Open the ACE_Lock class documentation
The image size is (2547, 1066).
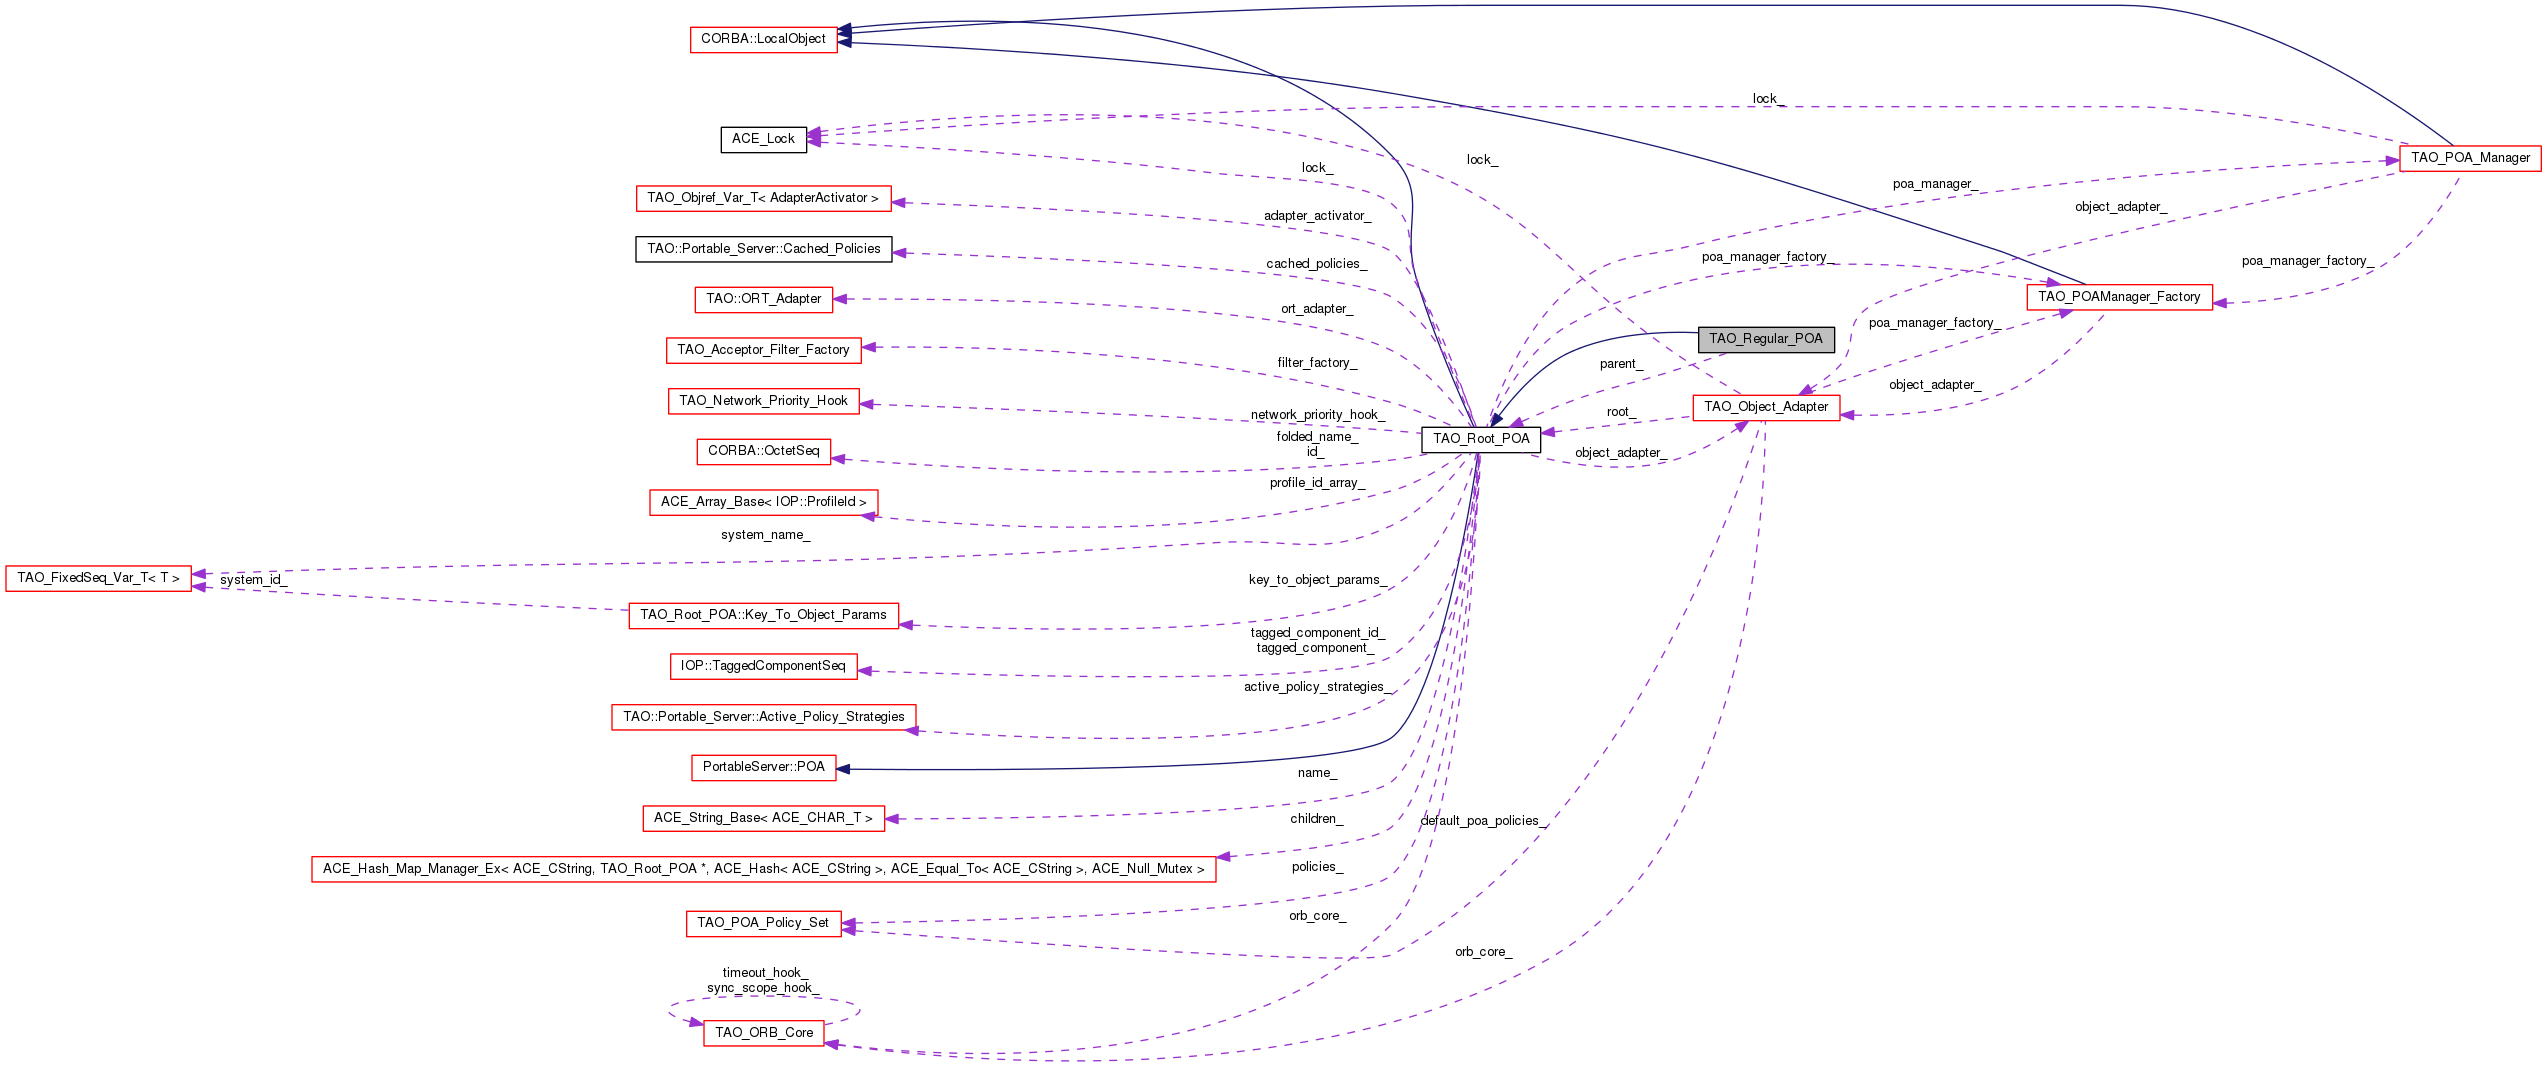764,139
